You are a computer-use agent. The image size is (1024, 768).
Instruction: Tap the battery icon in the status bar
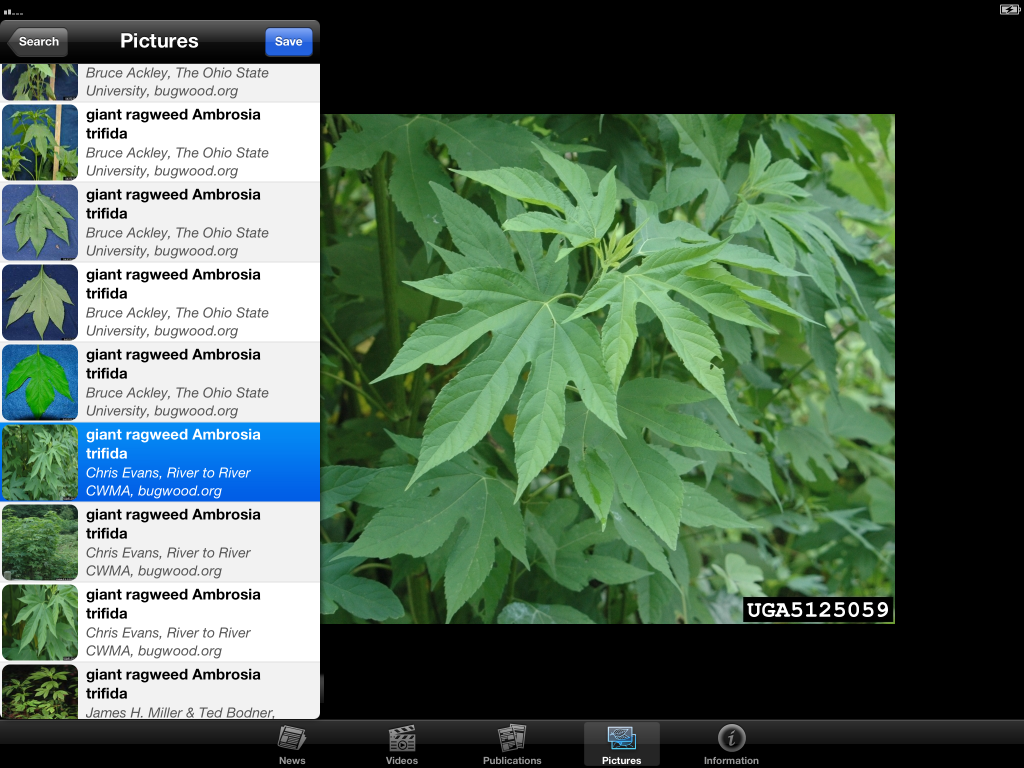point(1009,9)
